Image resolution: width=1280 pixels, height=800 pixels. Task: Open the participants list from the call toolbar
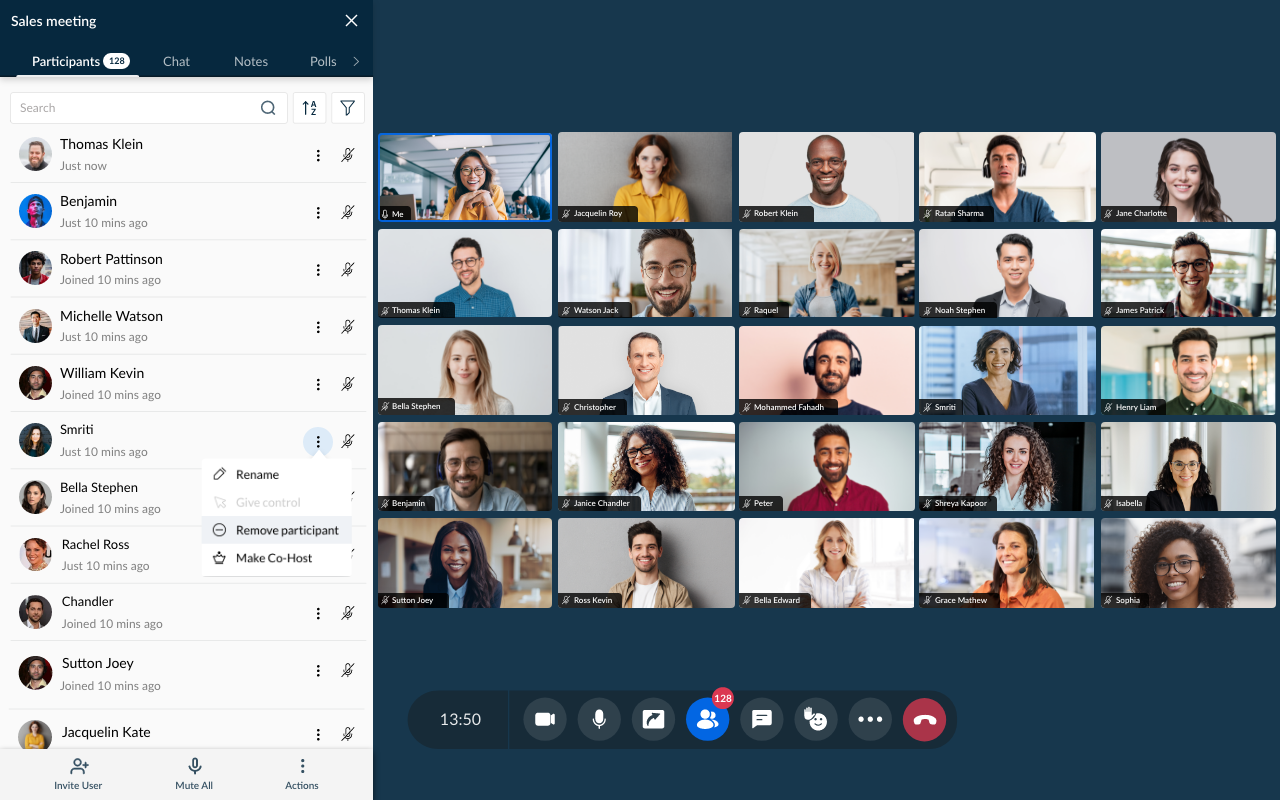707,719
